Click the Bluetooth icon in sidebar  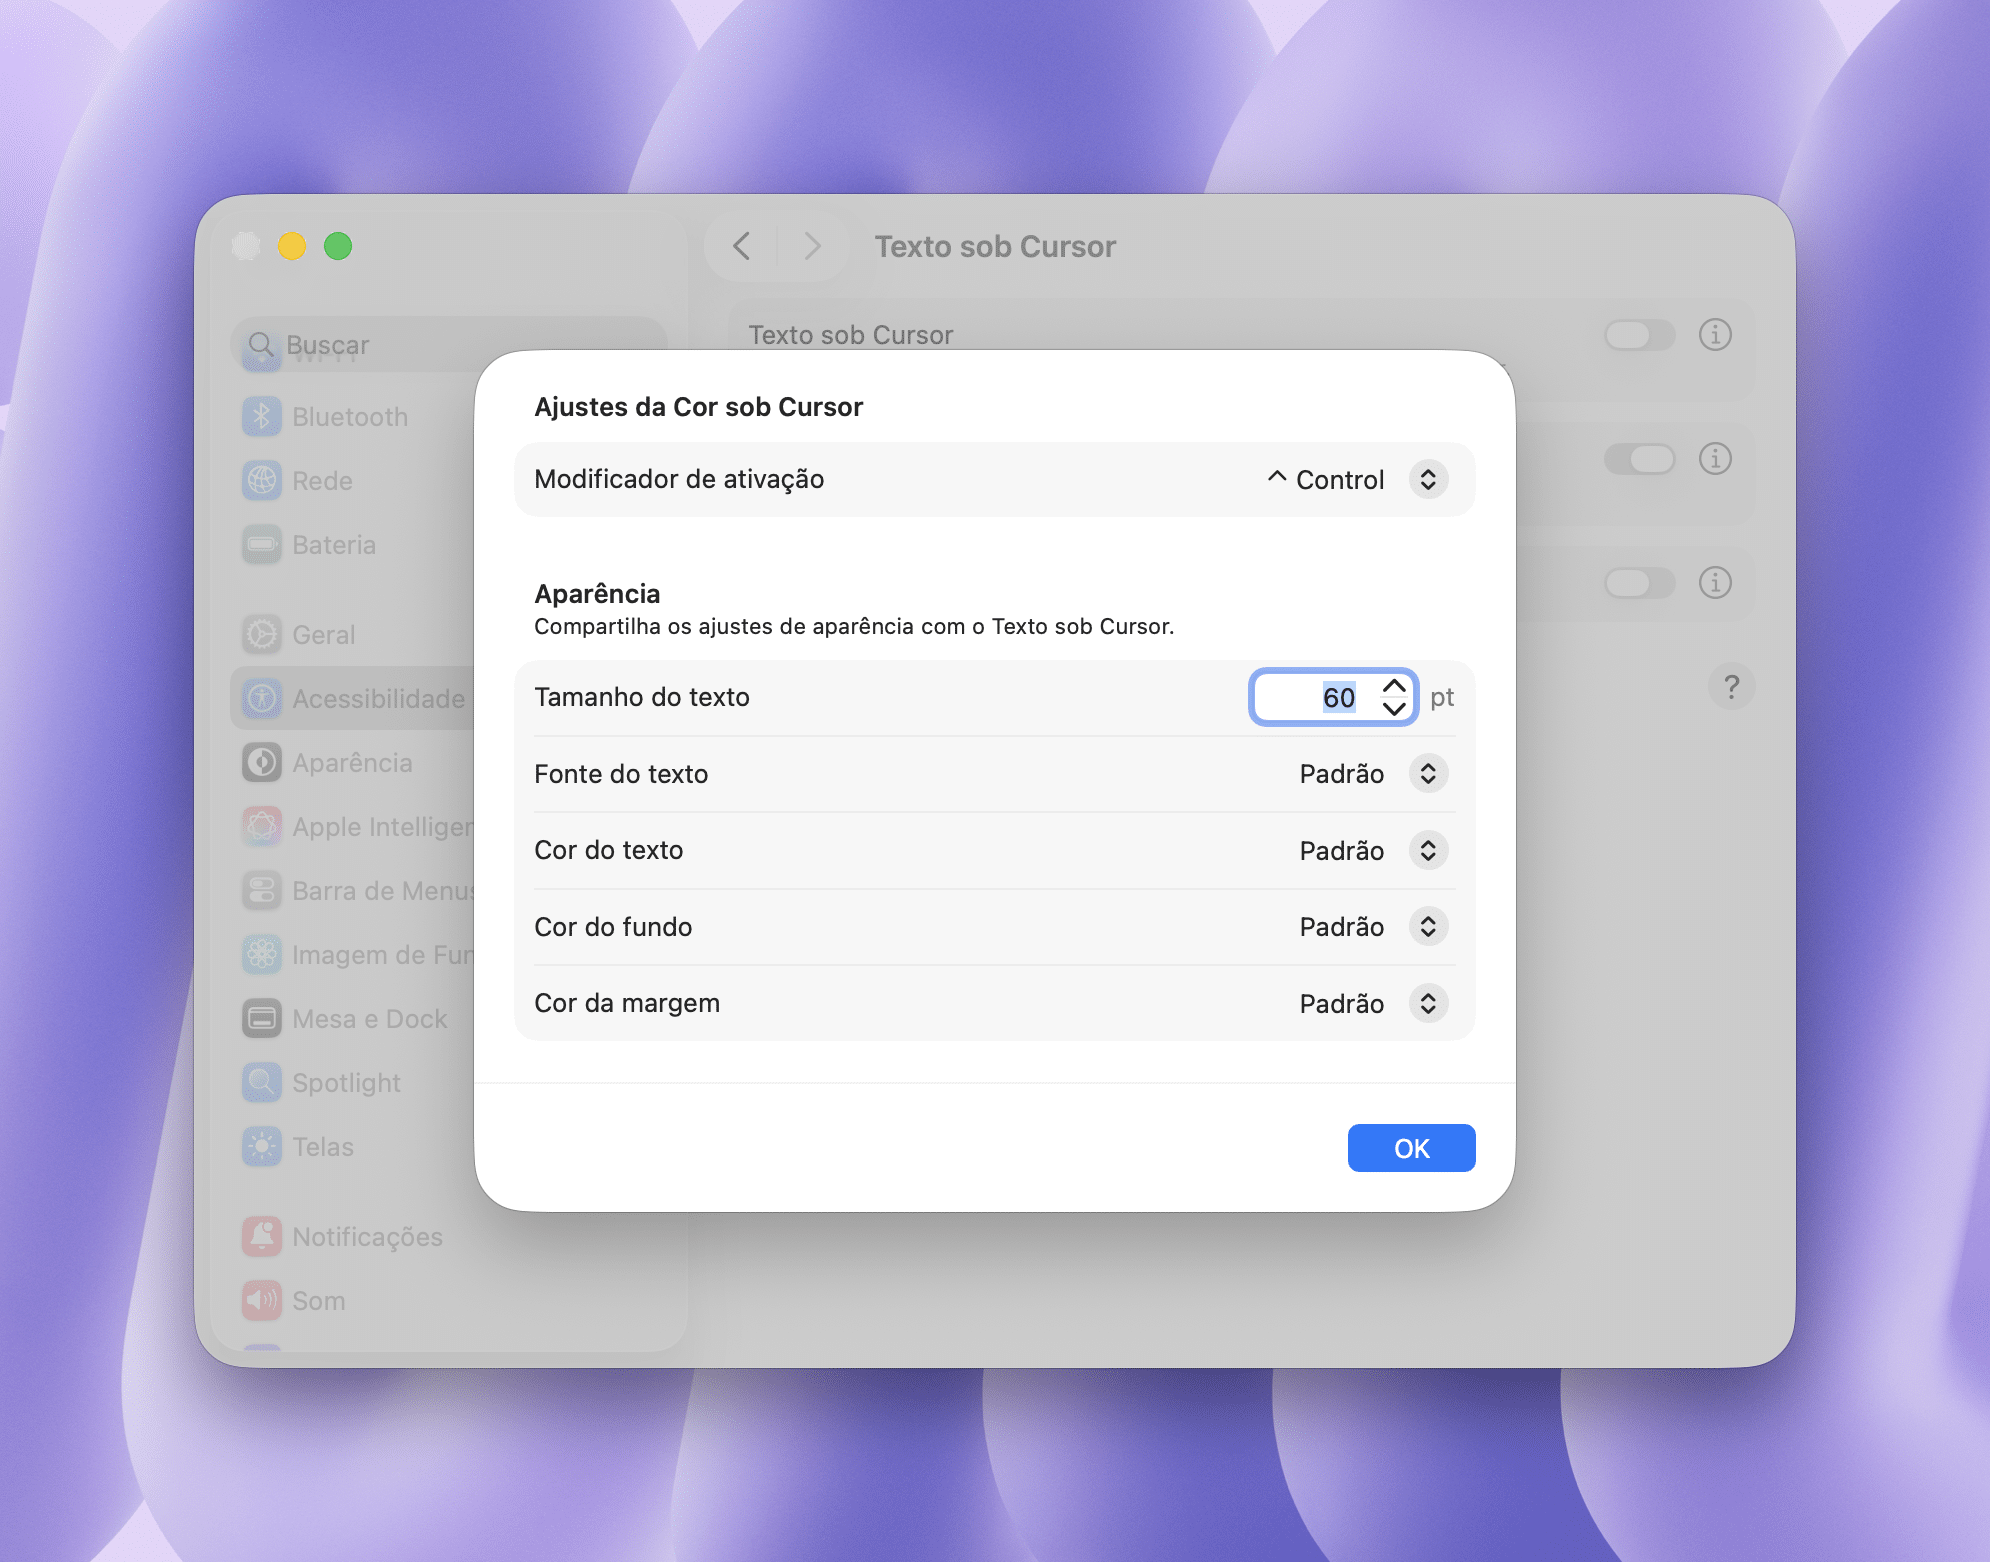(262, 417)
